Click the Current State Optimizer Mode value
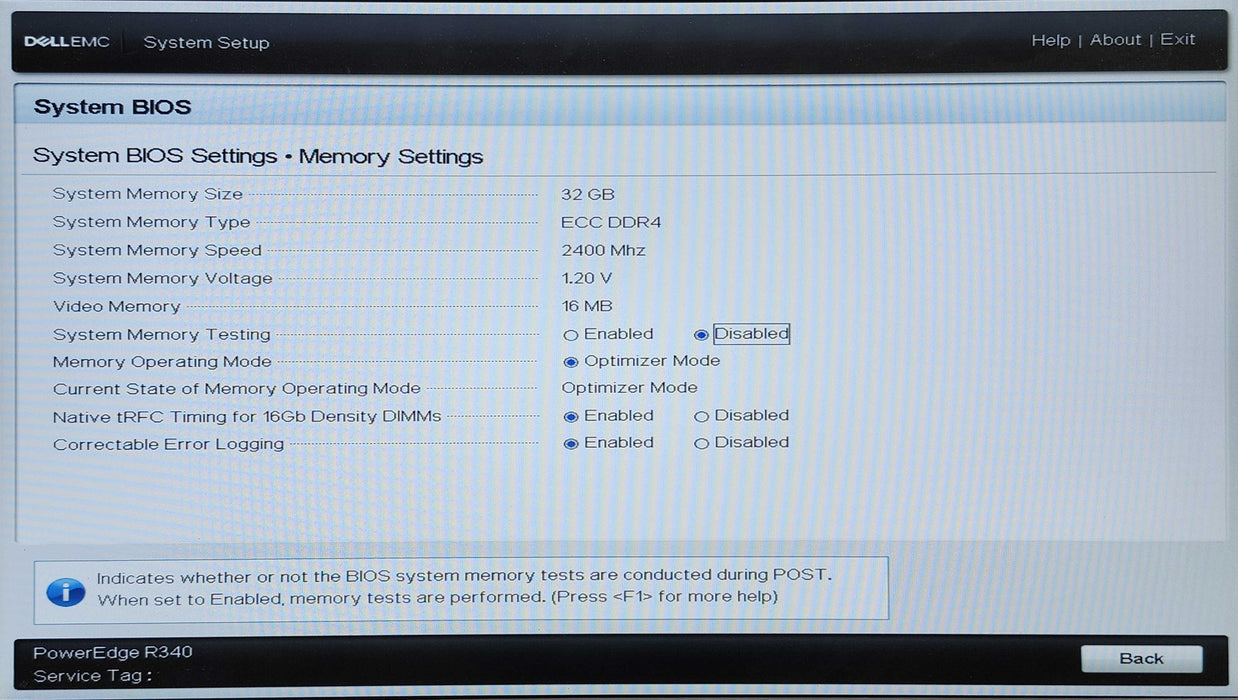The width and height of the screenshot is (1238, 700). pyautogui.click(x=630, y=388)
